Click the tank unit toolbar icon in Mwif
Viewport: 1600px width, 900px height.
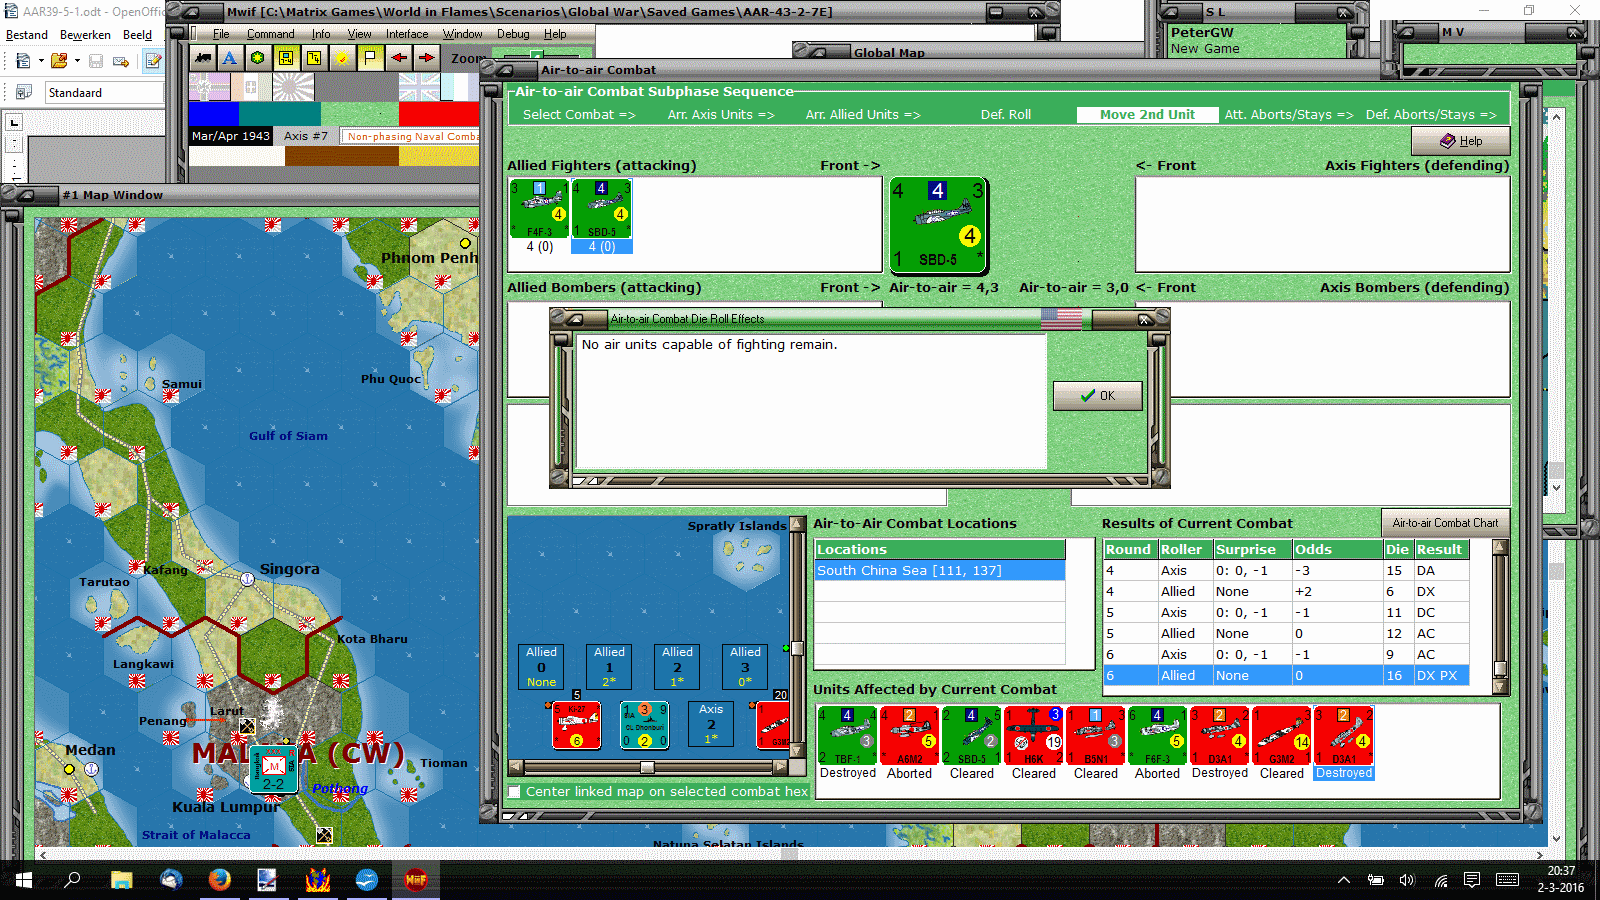click(x=203, y=58)
